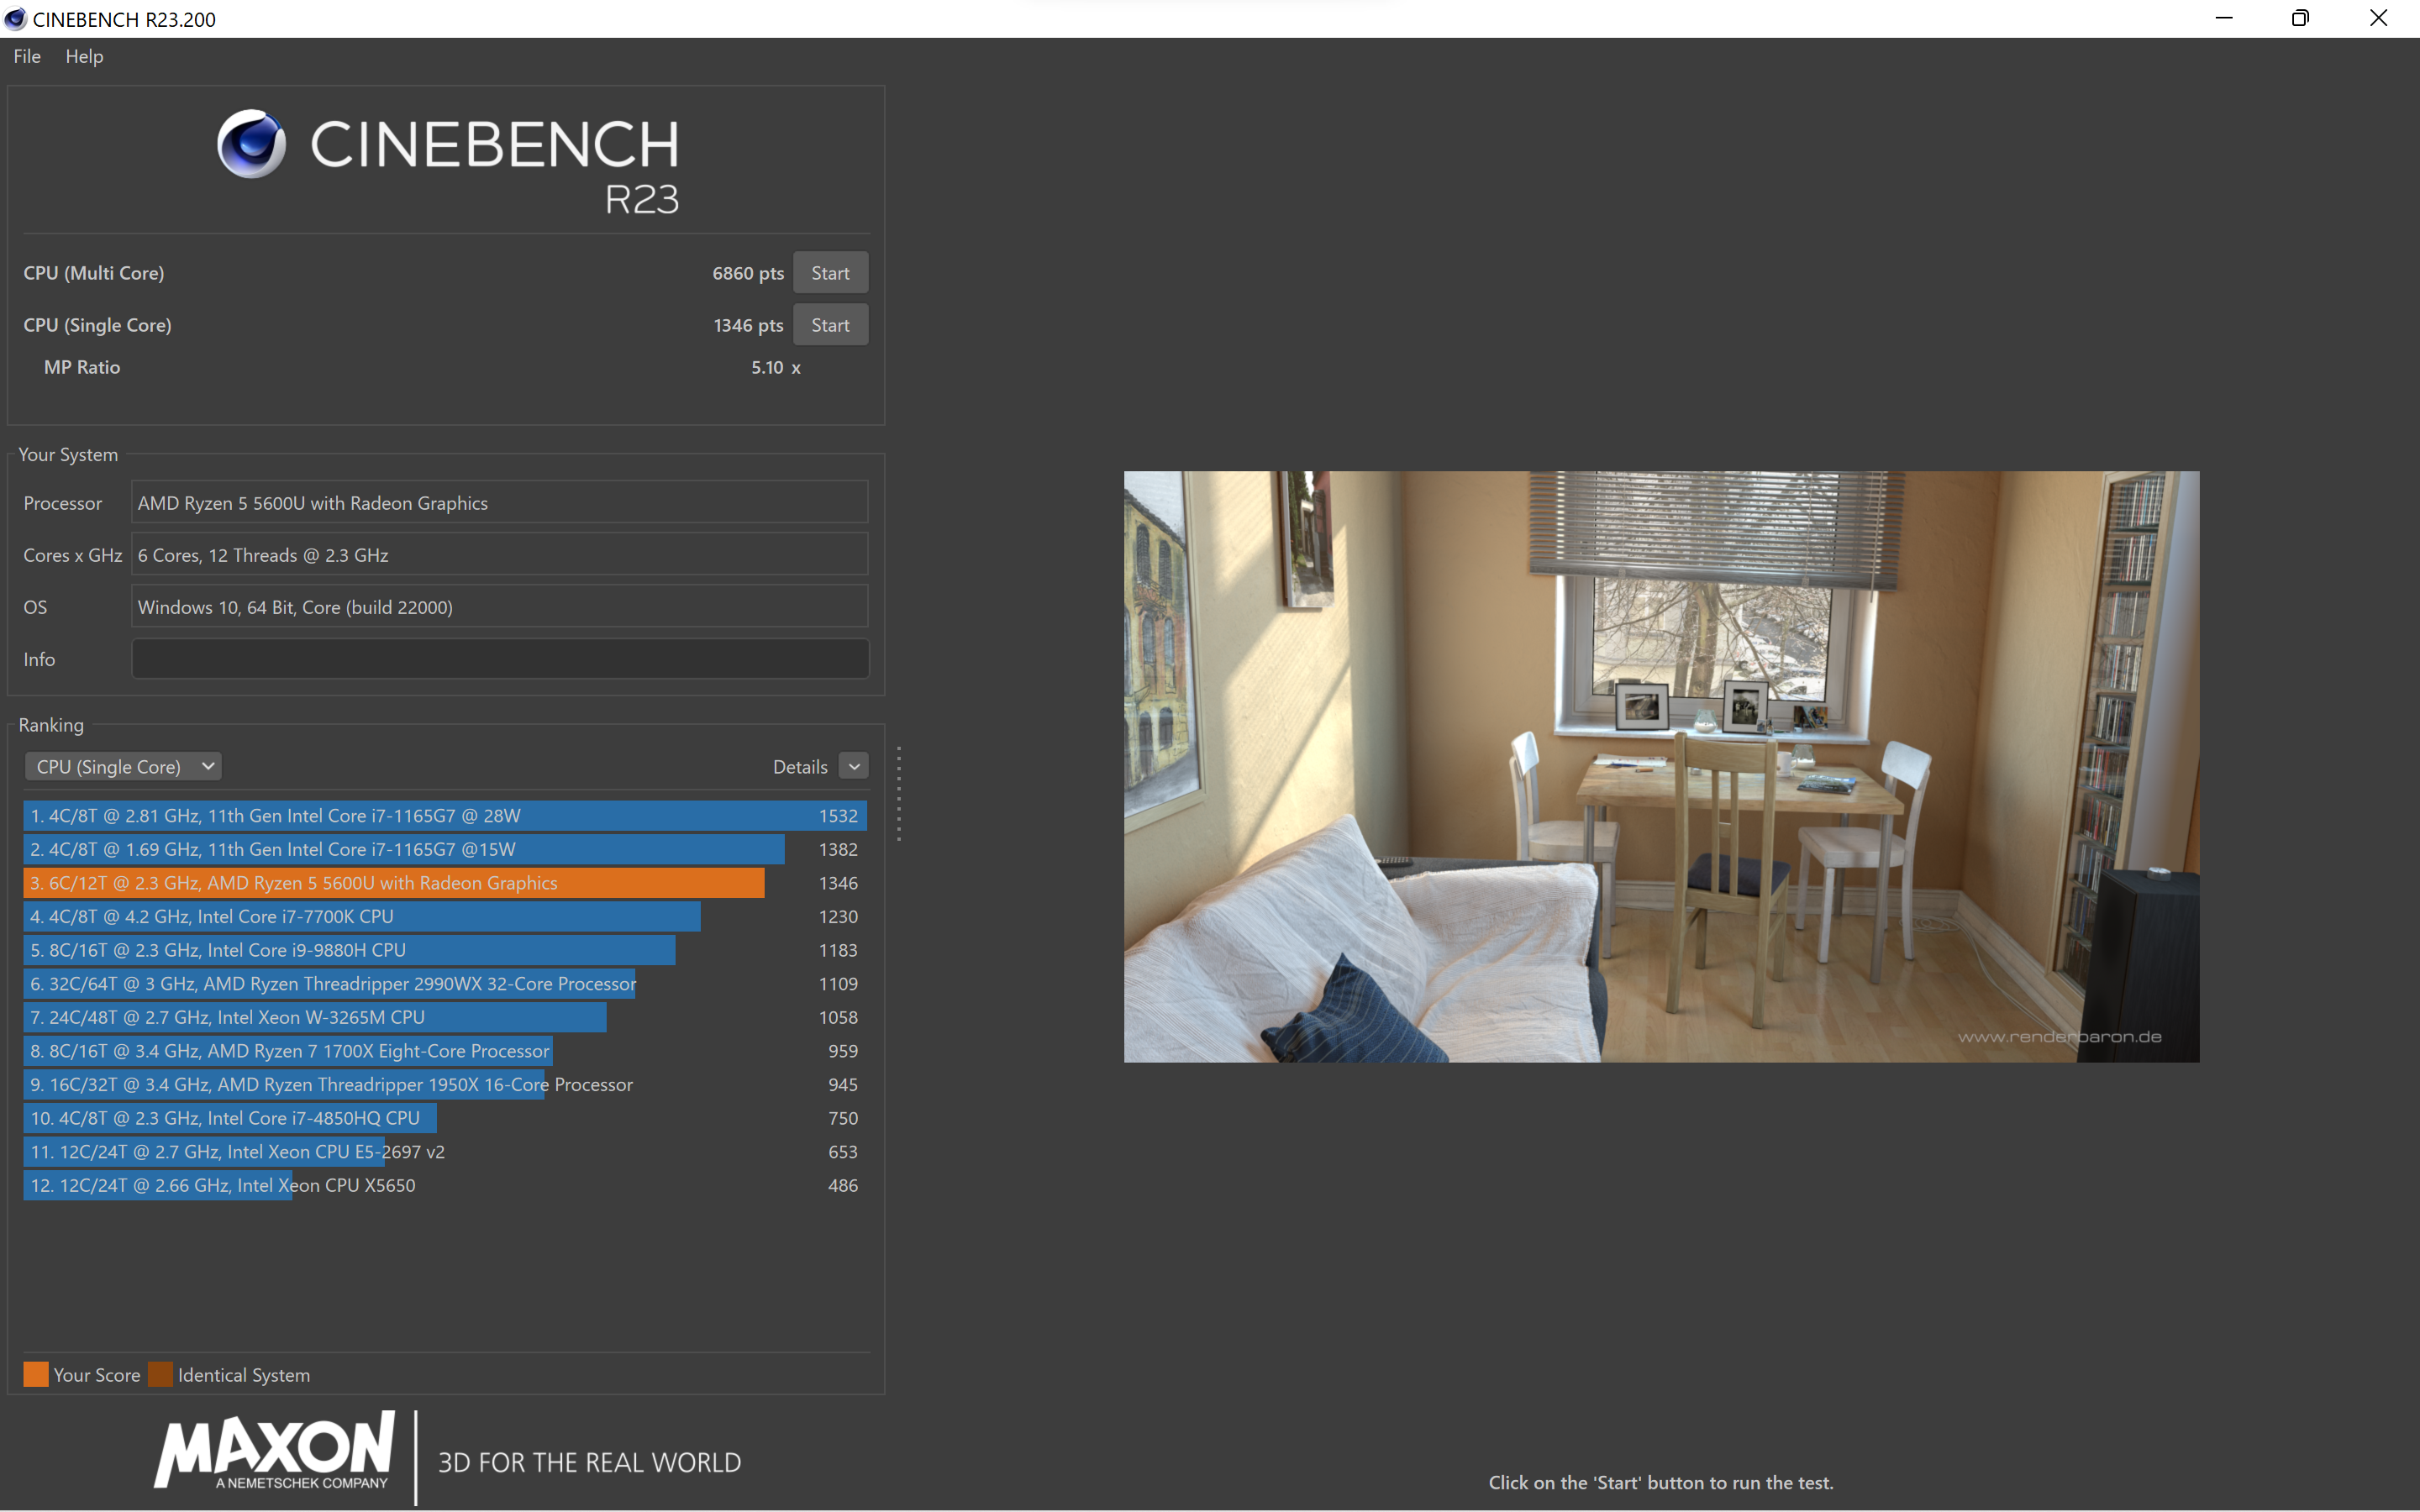Select ranking row Xeon X5650
Screen dimensions: 2420x1512
[445, 1185]
